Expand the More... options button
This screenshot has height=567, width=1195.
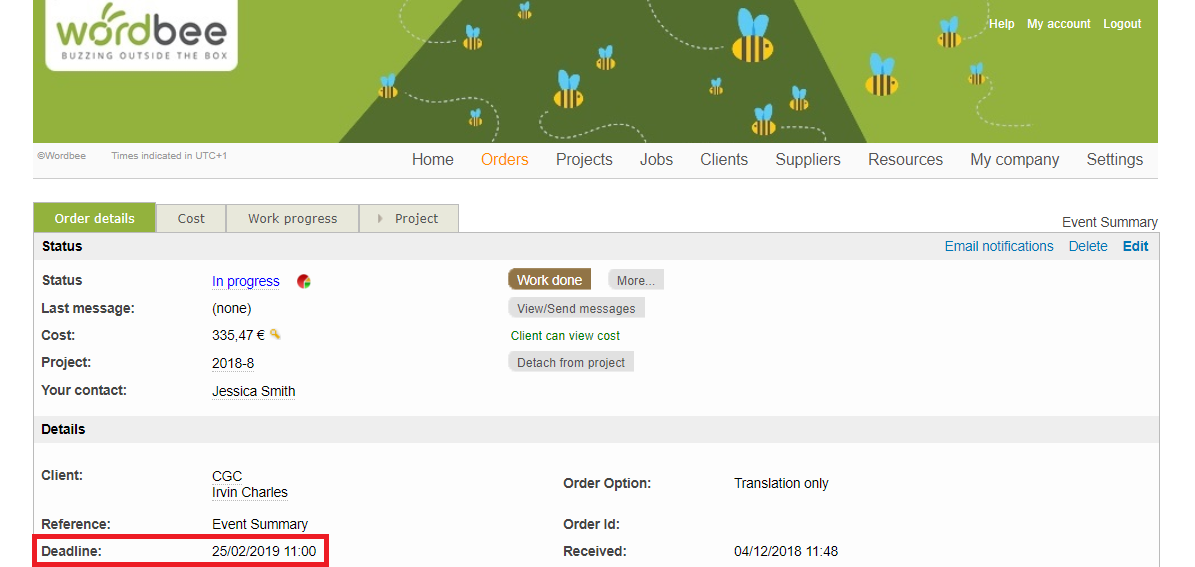[x=635, y=280]
